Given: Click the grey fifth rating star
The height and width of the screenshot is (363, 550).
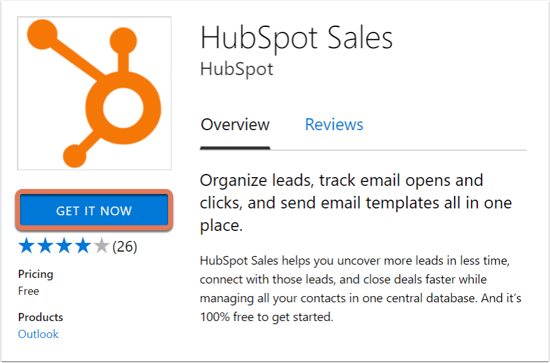Looking at the screenshot, I should [x=102, y=246].
